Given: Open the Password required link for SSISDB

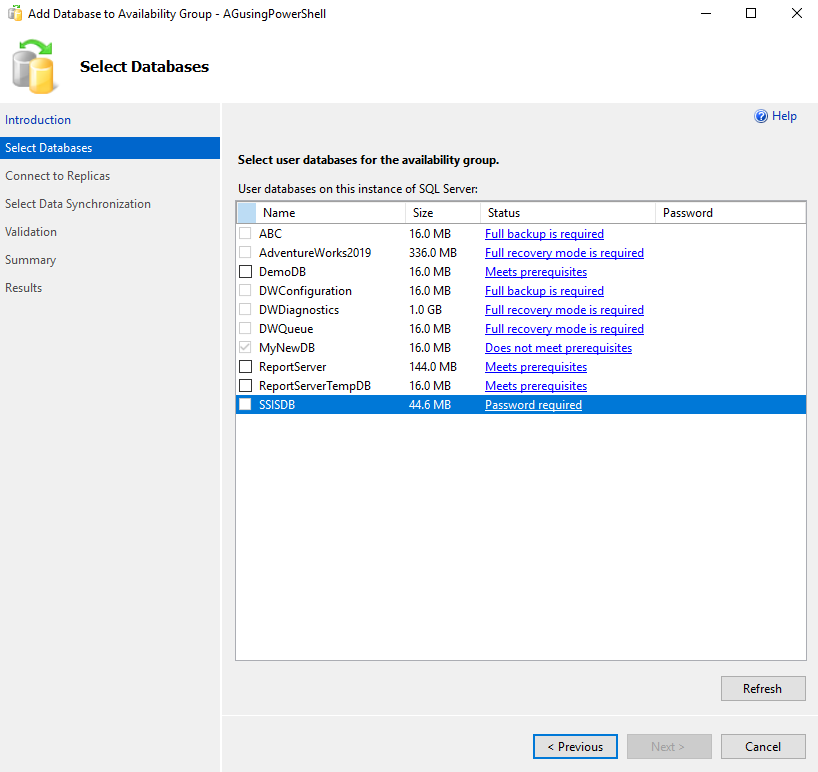Looking at the screenshot, I should 533,404.
